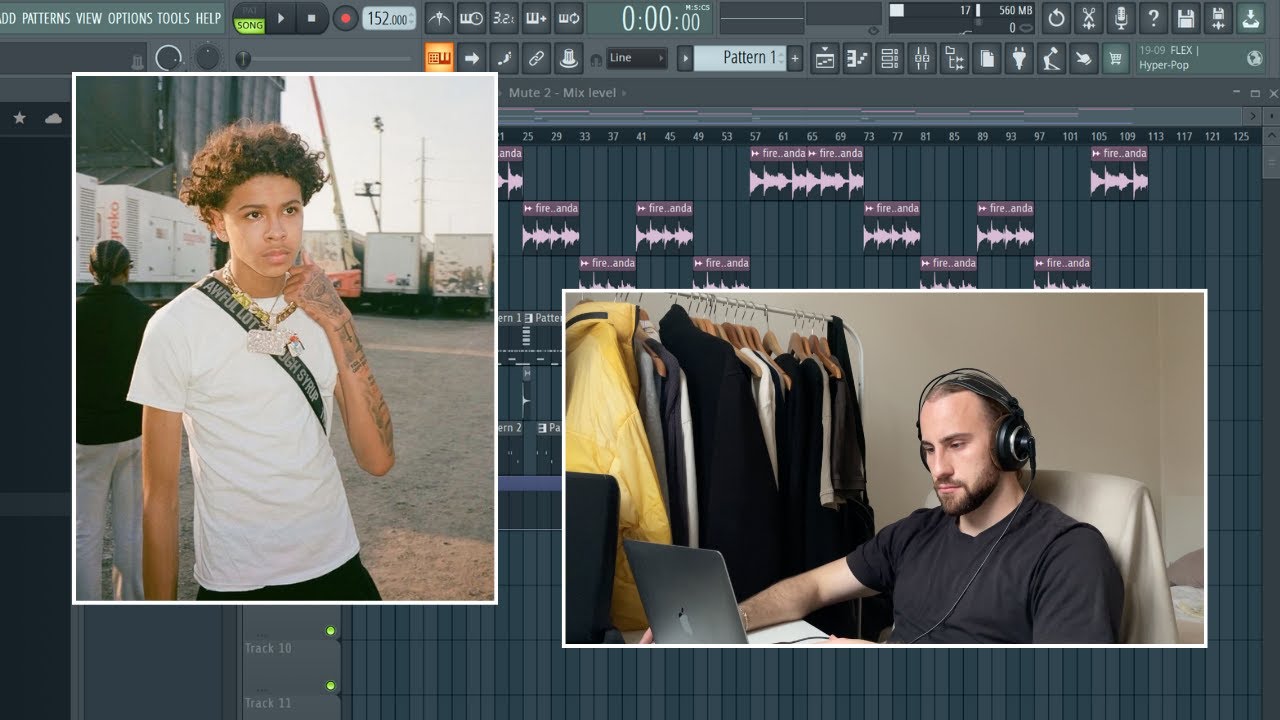This screenshot has height=720, width=1280.
Task: Open the metronome toggle icon
Action: [x=439, y=18]
